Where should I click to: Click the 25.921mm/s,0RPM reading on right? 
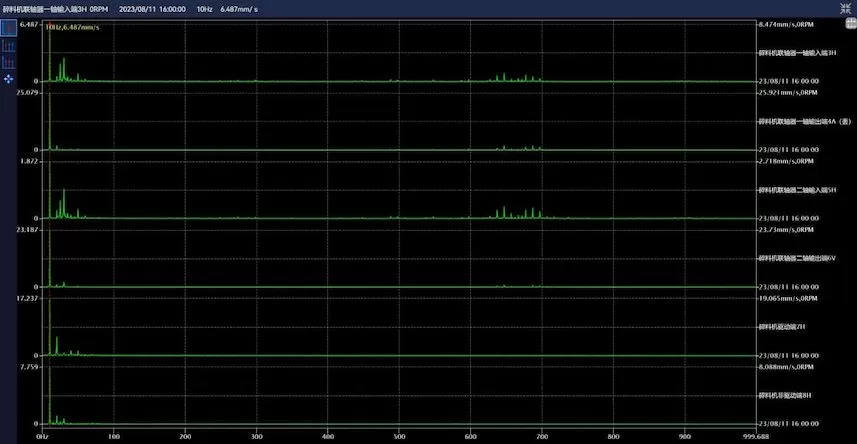point(790,92)
